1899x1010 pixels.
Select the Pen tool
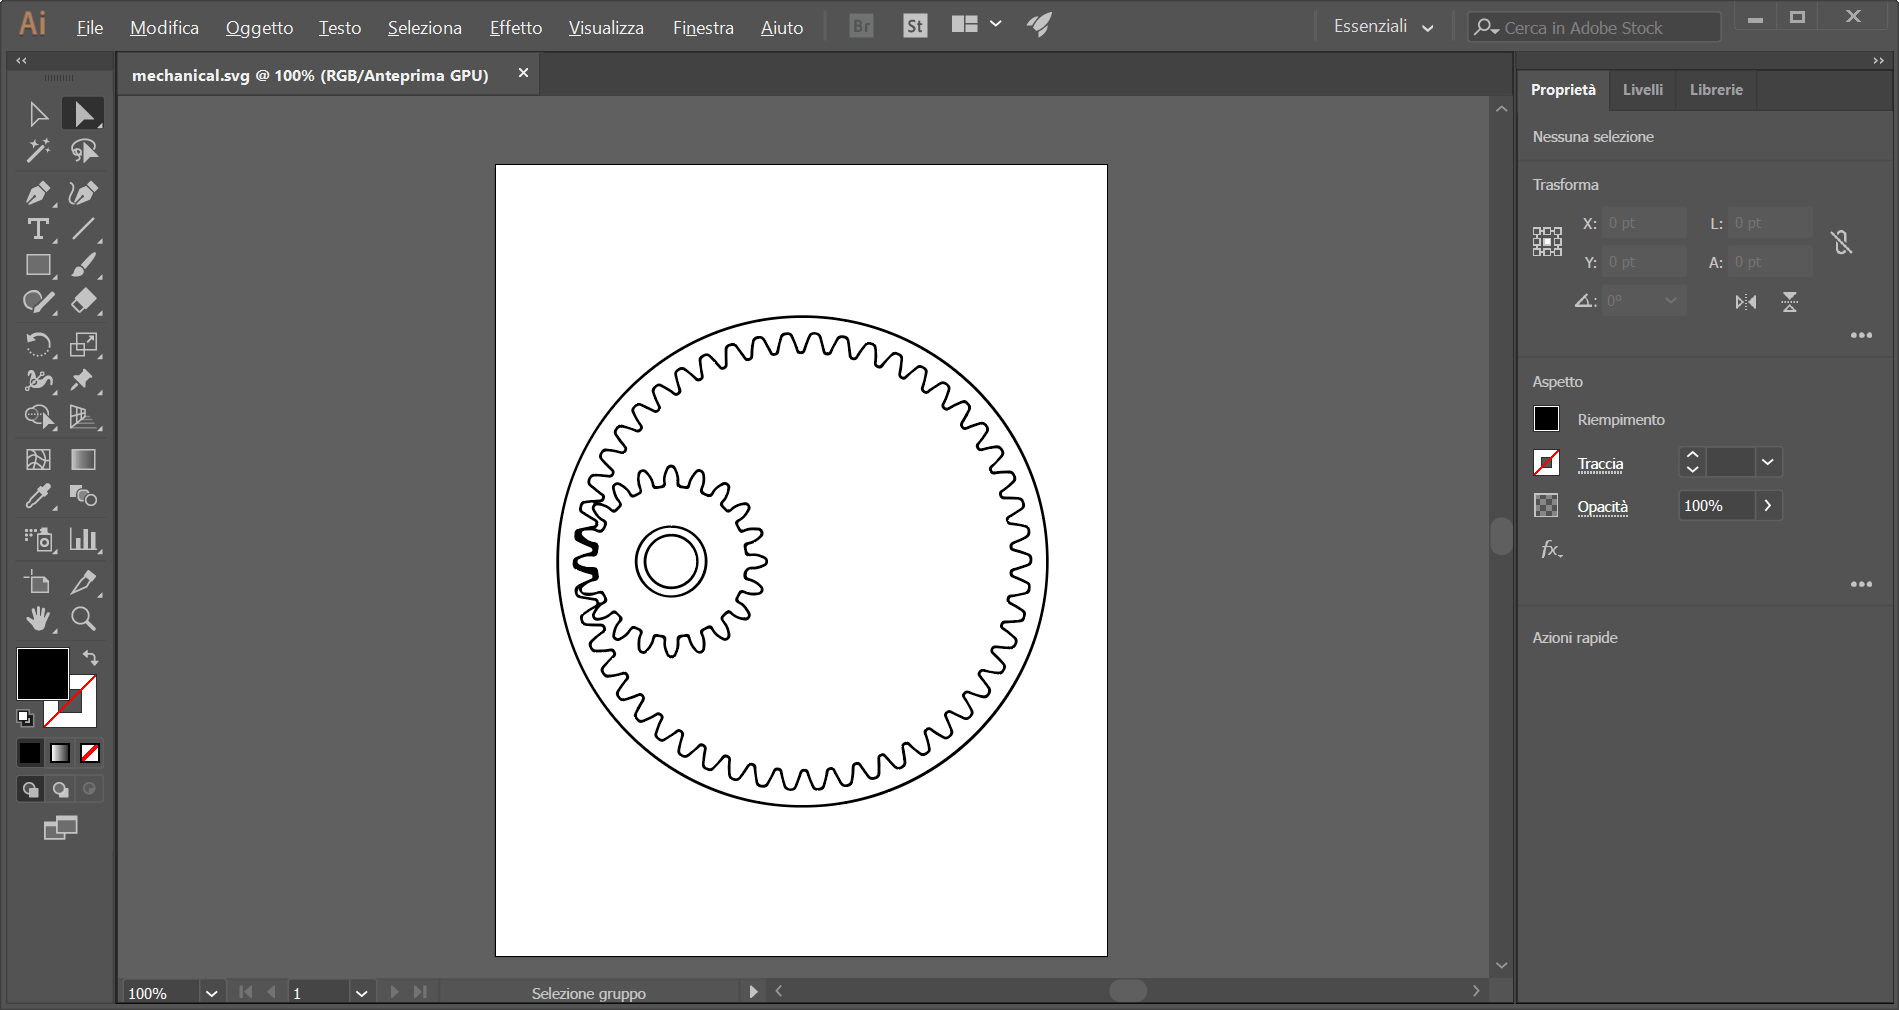click(x=38, y=193)
